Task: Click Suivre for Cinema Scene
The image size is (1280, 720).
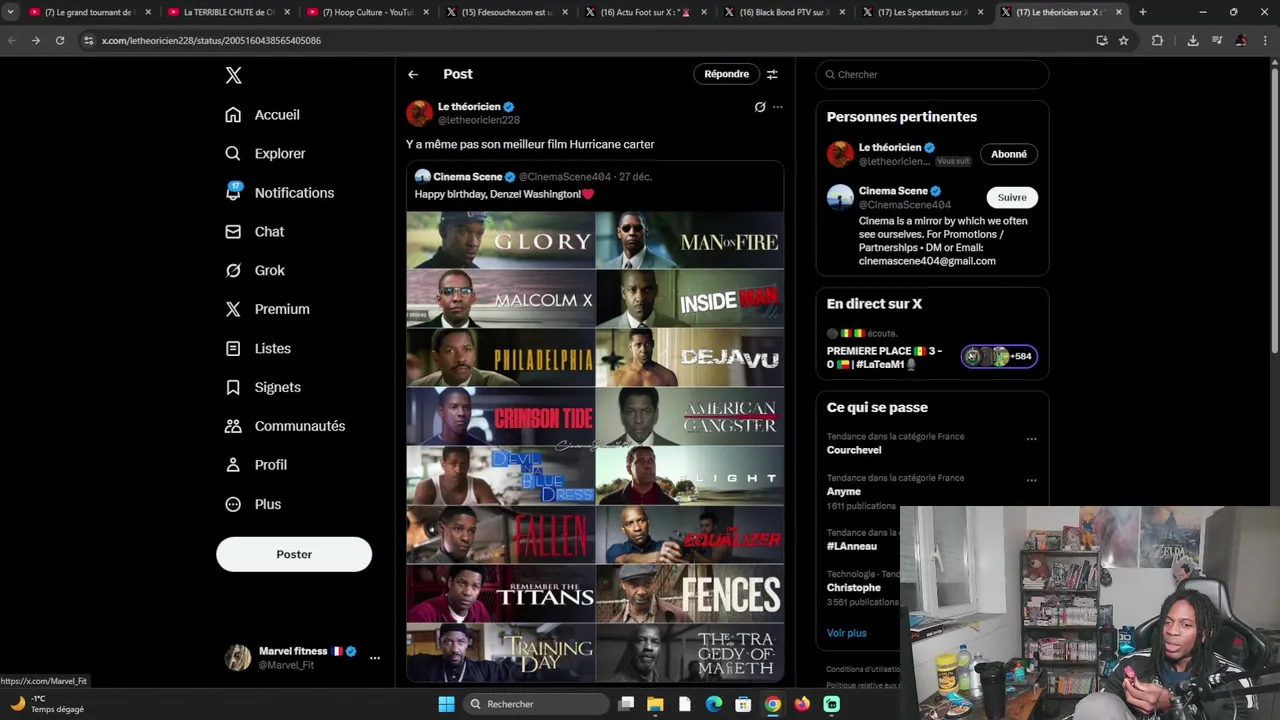Action: tap(1012, 197)
